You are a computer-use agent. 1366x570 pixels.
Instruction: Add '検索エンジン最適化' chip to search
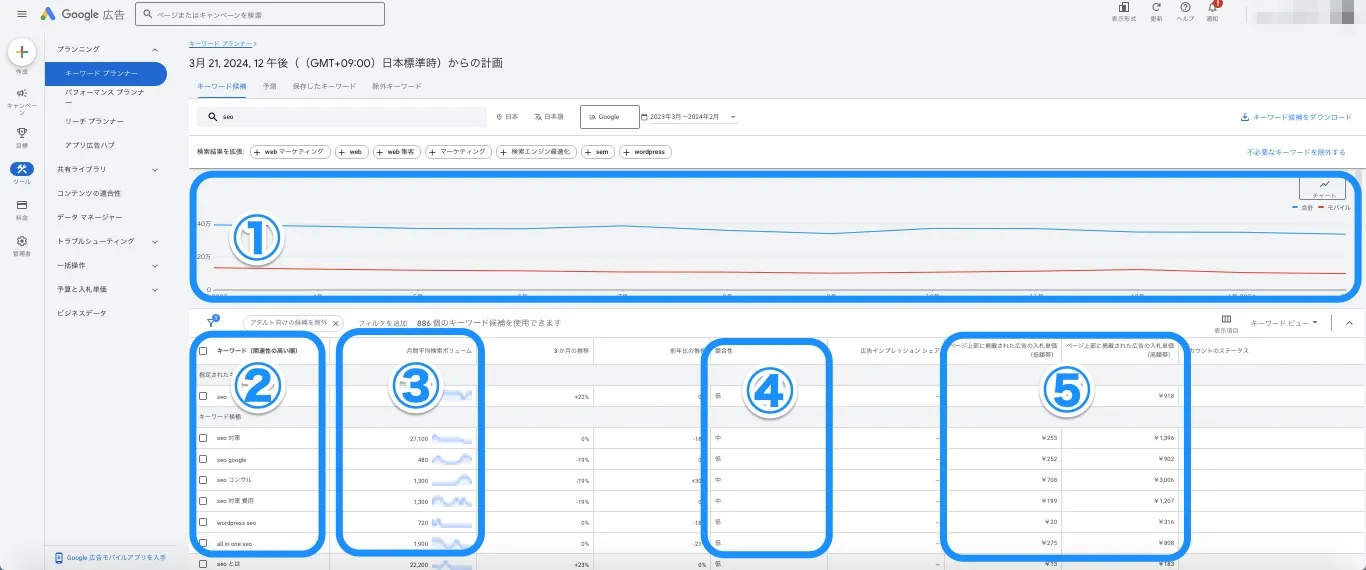[x=536, y=152]
